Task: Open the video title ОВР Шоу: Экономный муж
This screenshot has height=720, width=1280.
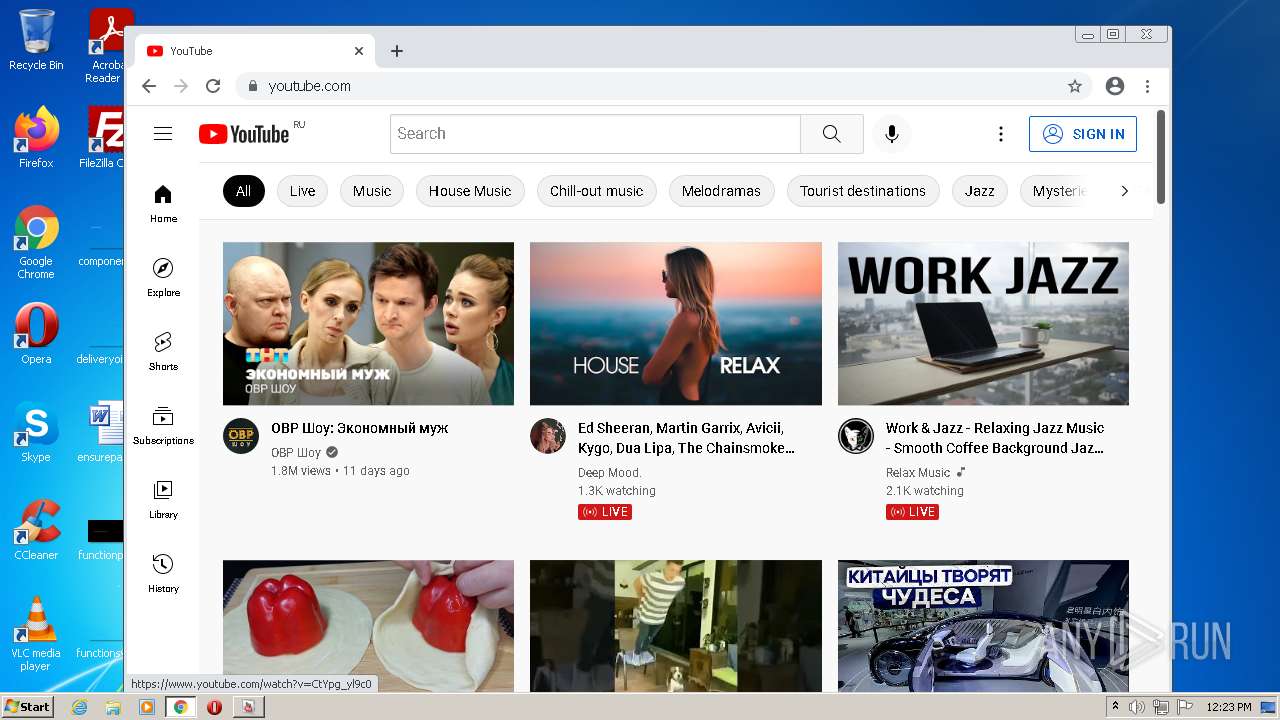Action: pyautogui.click(x=360, y=428)
